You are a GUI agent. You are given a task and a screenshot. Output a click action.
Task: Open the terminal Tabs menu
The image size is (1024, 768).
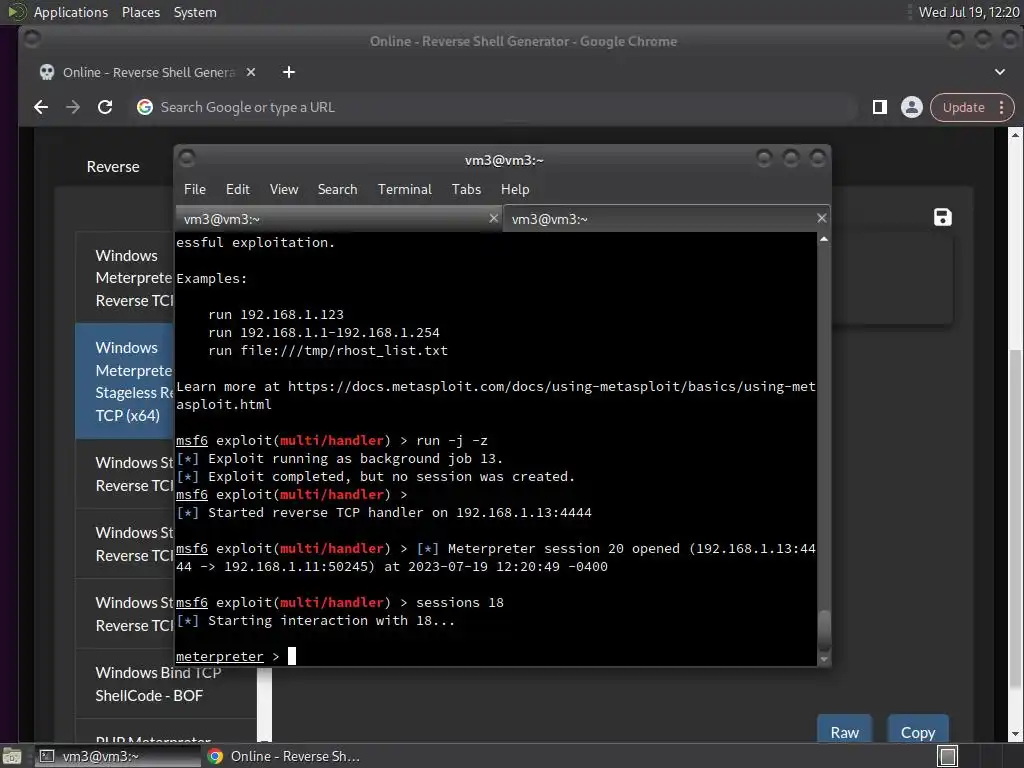coord(466,189)
